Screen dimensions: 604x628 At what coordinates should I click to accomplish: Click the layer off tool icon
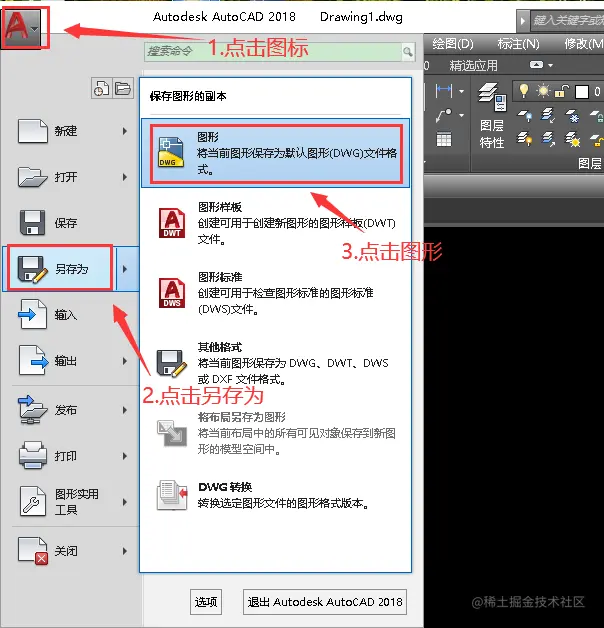tap(524, 115)
